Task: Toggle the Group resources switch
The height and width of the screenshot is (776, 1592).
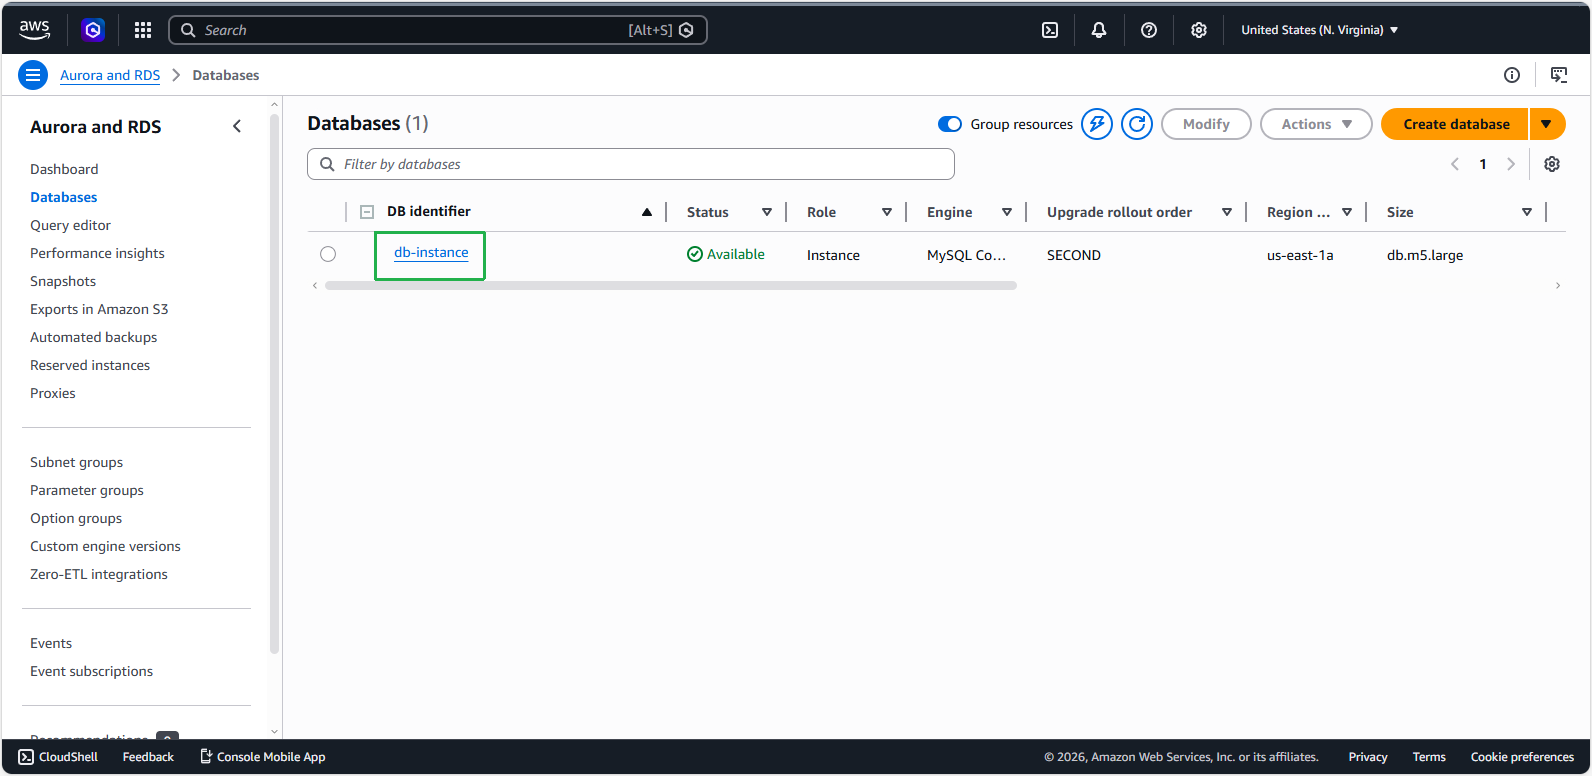Action: 950,124
